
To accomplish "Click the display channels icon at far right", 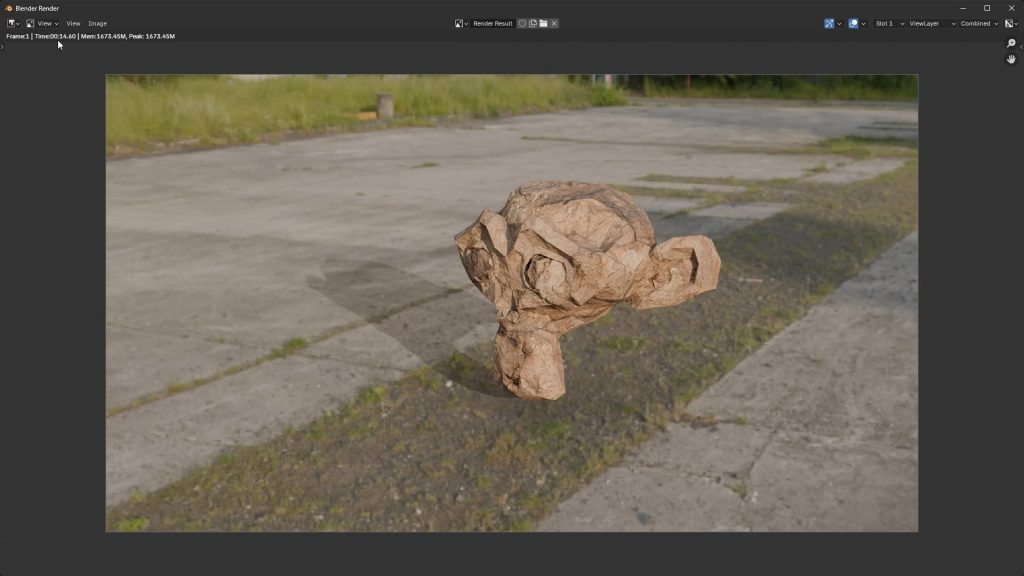I will [1008, 23].
